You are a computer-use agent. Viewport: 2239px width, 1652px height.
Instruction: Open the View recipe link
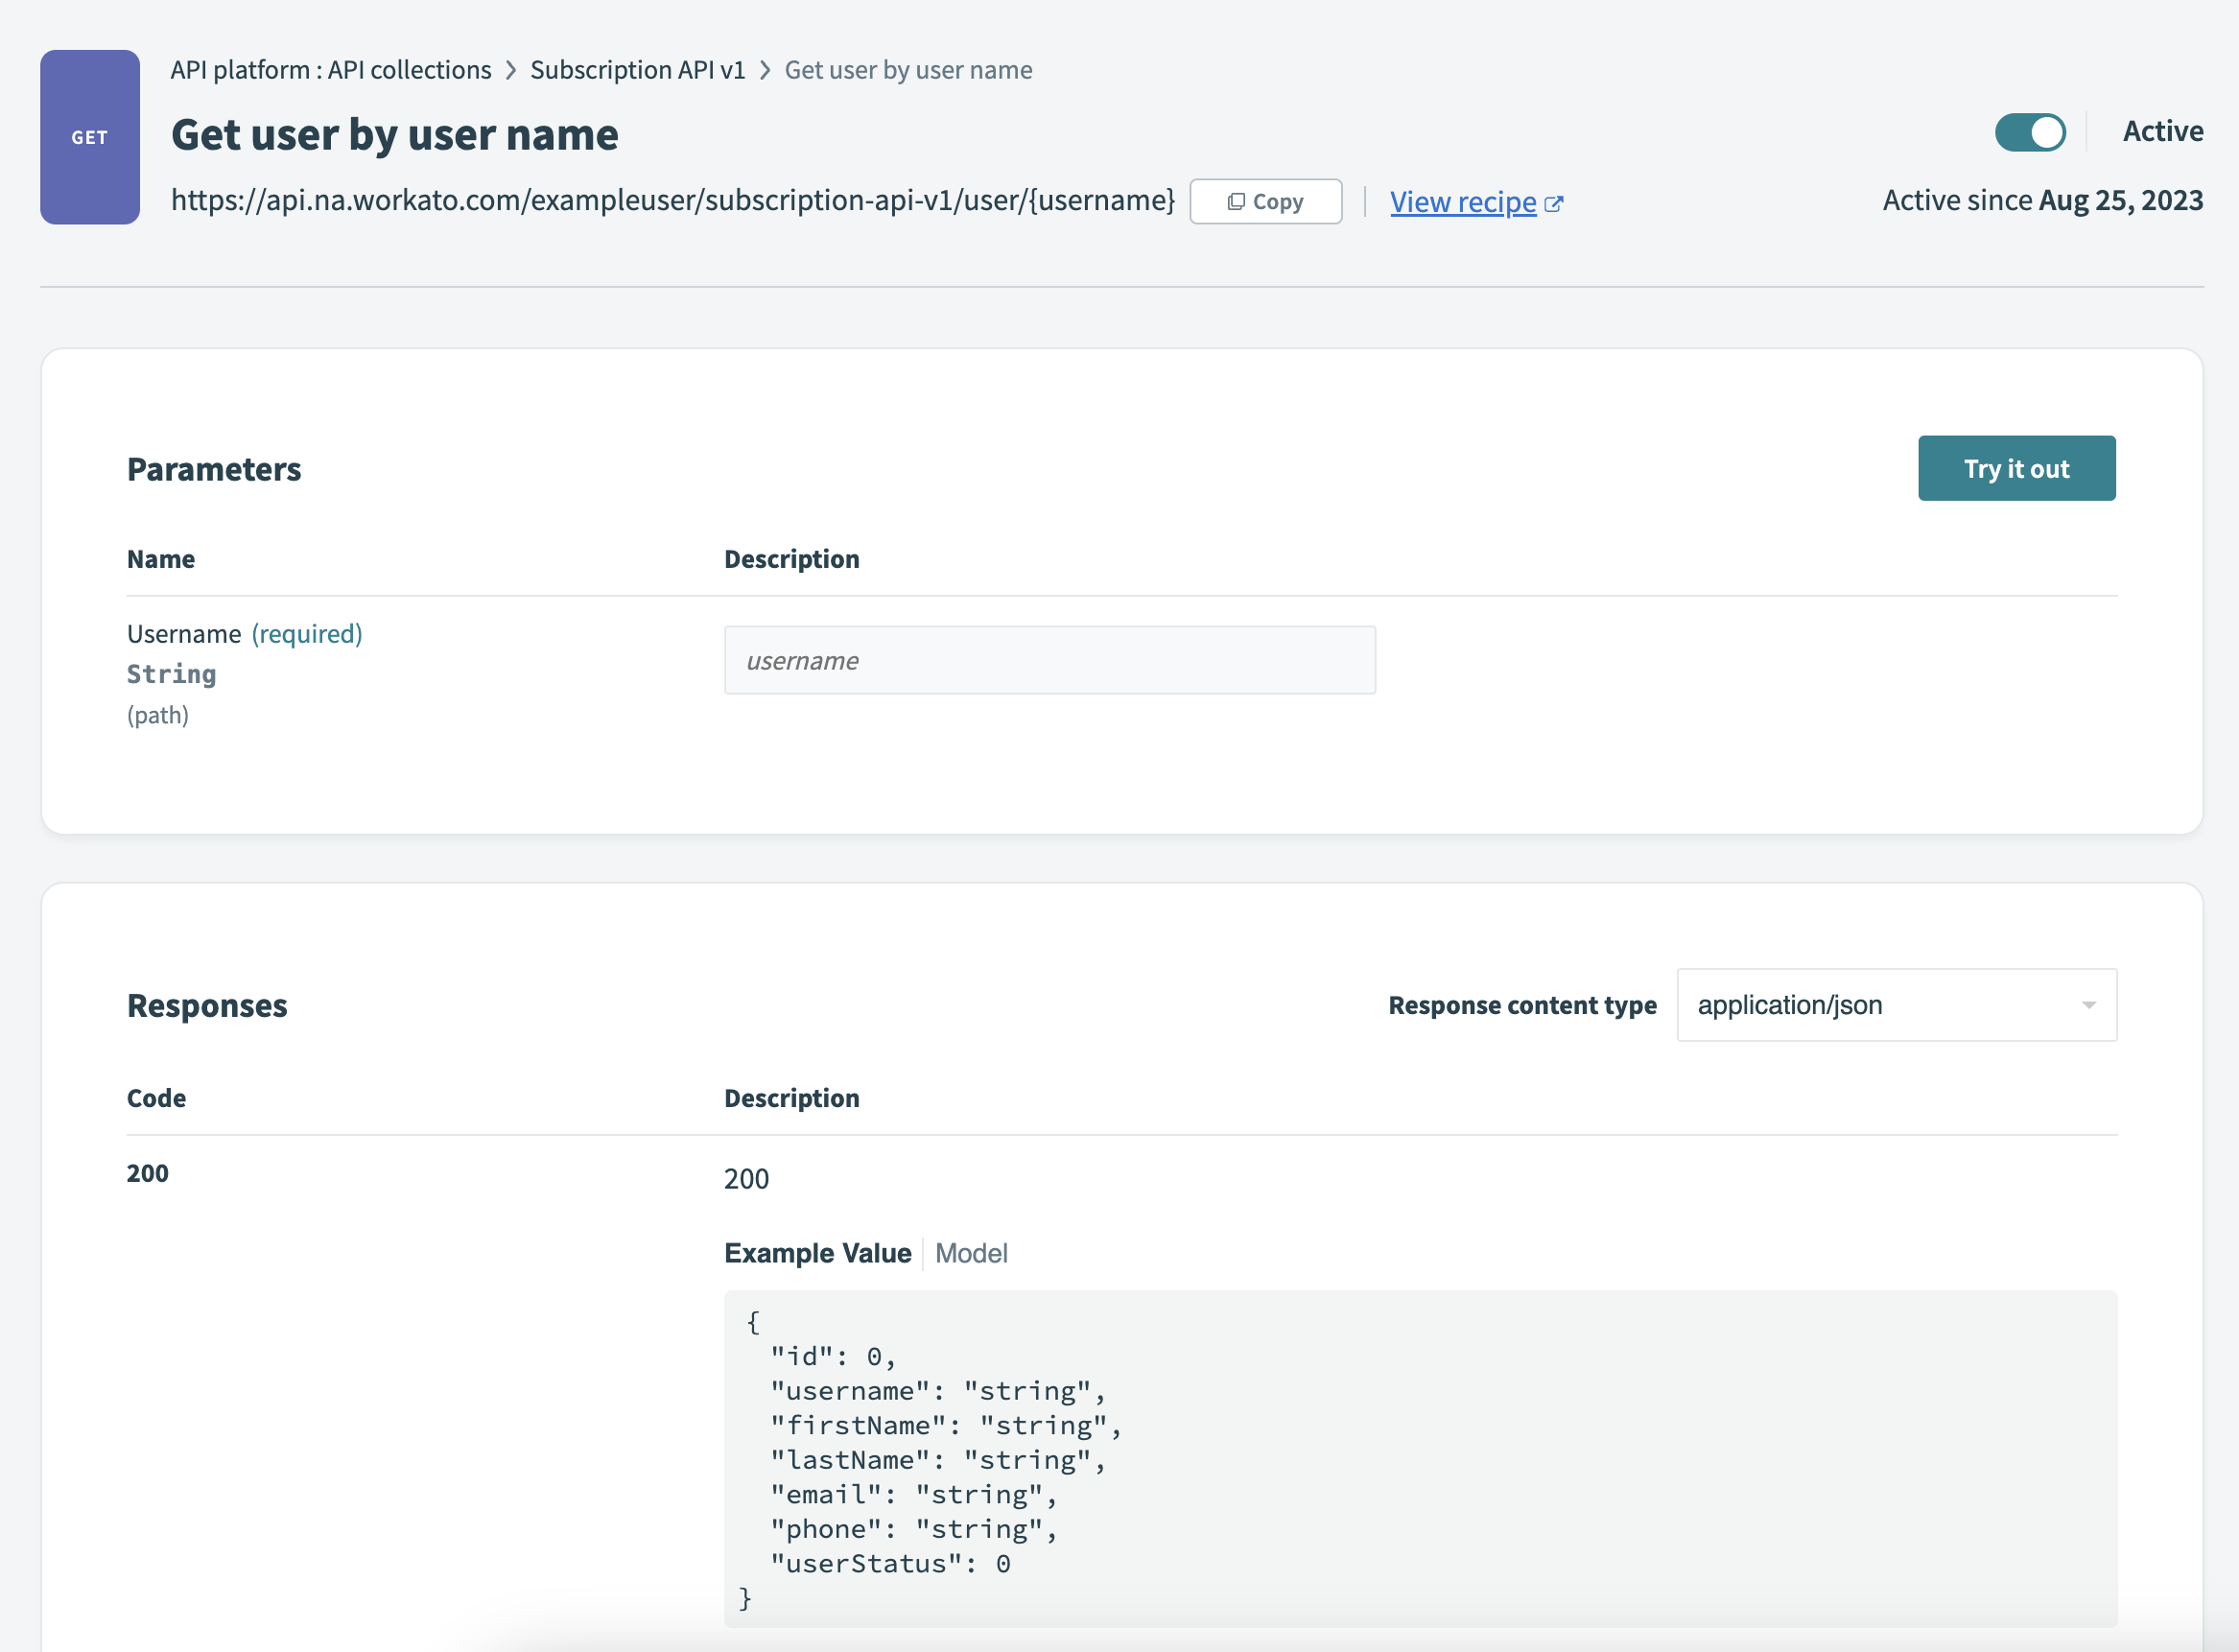click(x=1463, y=202)
